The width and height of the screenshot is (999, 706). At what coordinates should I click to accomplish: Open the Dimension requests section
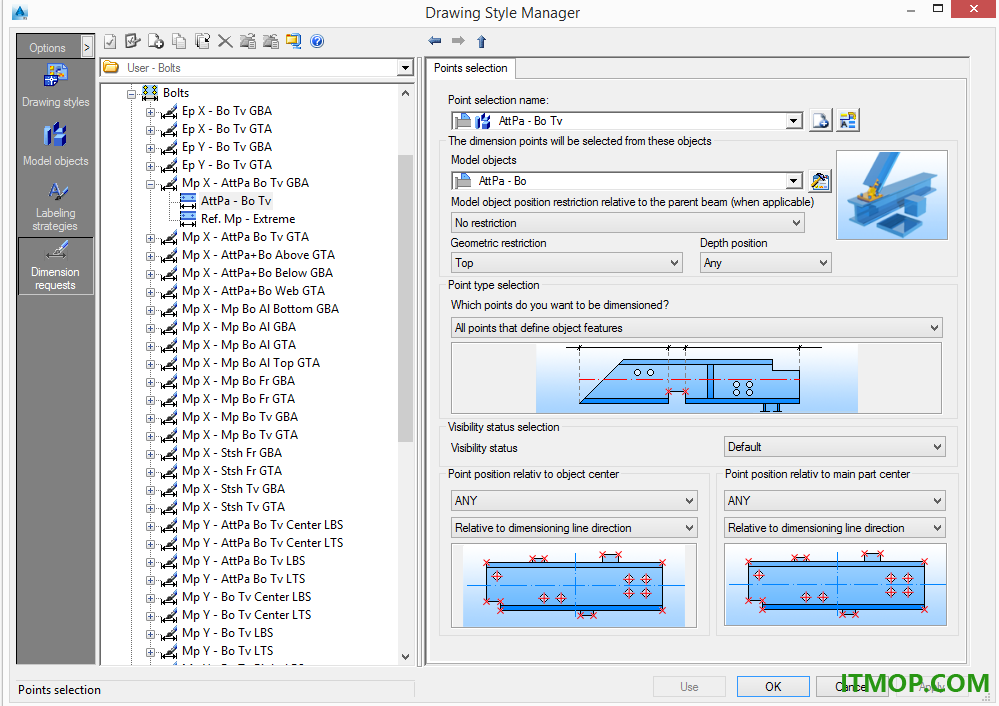(55, 266)
